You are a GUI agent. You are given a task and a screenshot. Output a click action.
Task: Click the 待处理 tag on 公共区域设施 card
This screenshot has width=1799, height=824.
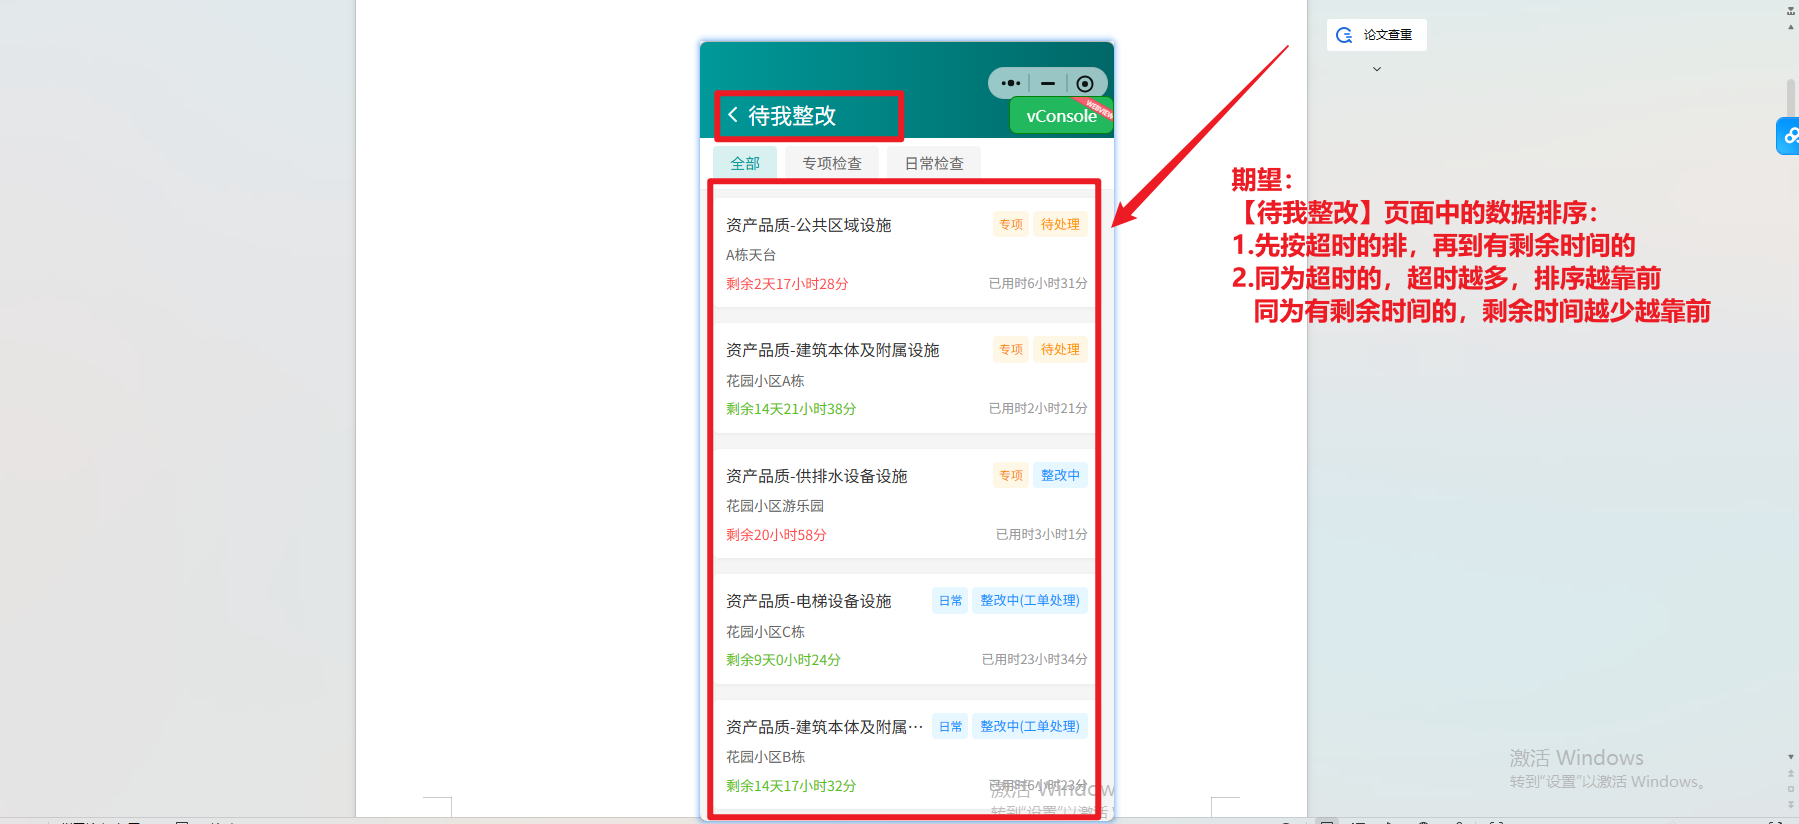(1060, 224)
